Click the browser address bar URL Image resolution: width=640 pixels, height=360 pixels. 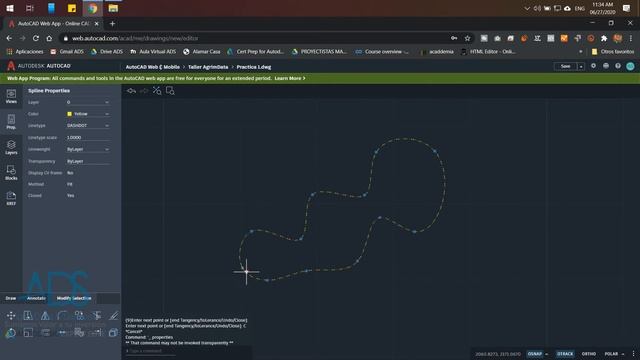click(x=135, y=38)
